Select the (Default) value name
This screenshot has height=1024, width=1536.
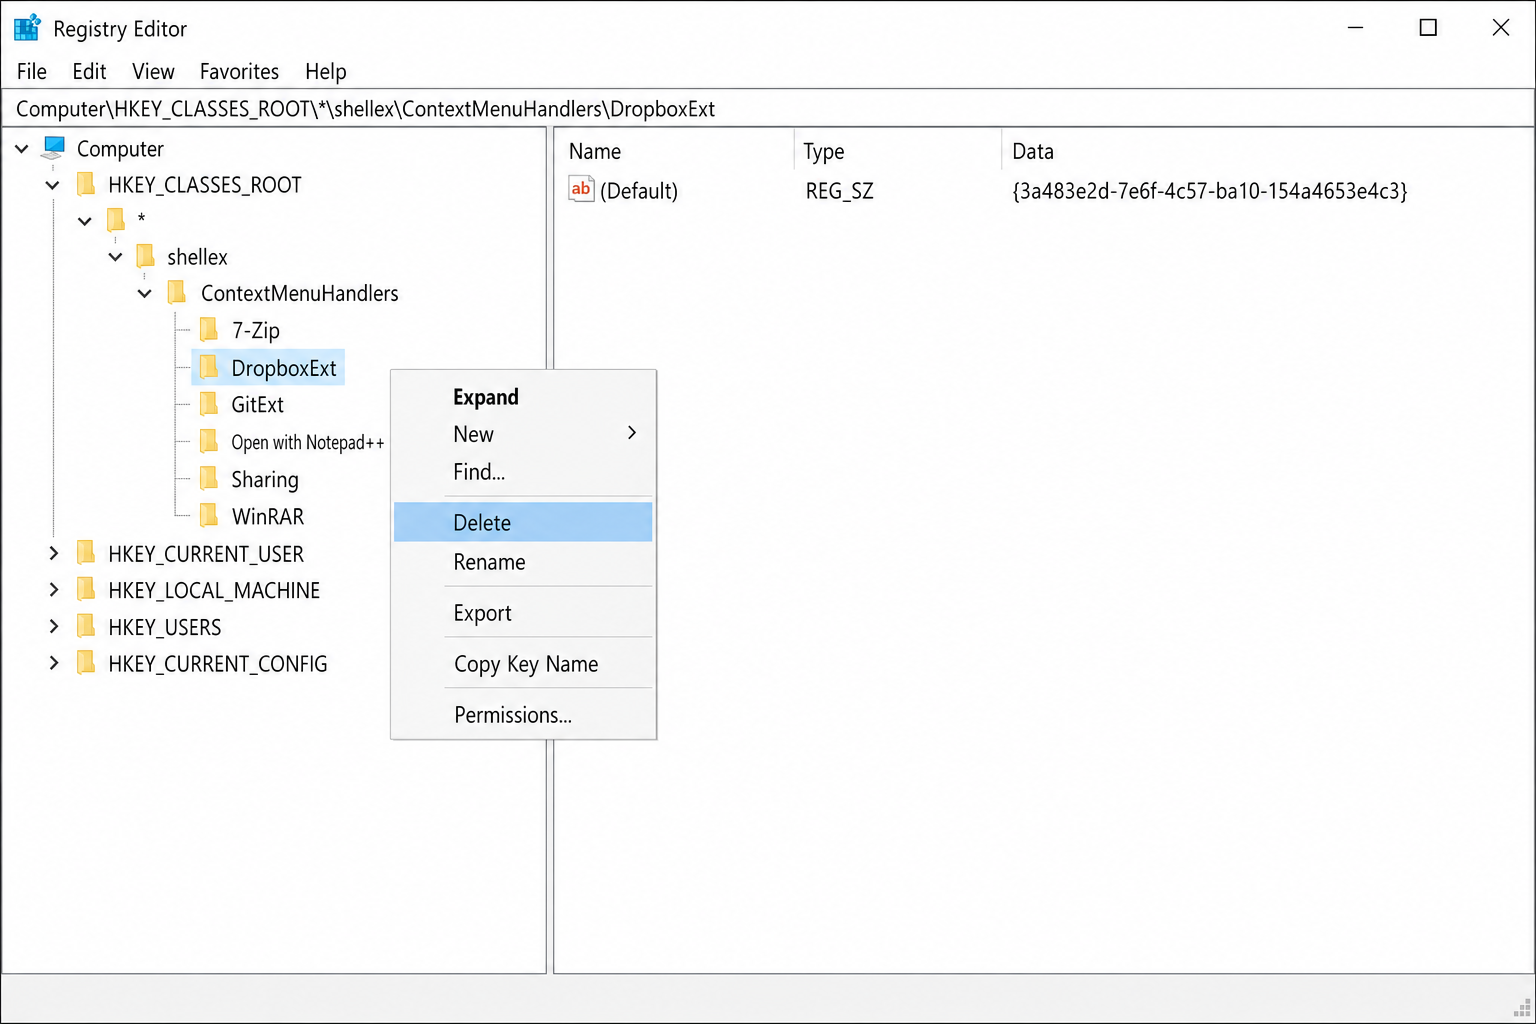(x=639, y=191)
